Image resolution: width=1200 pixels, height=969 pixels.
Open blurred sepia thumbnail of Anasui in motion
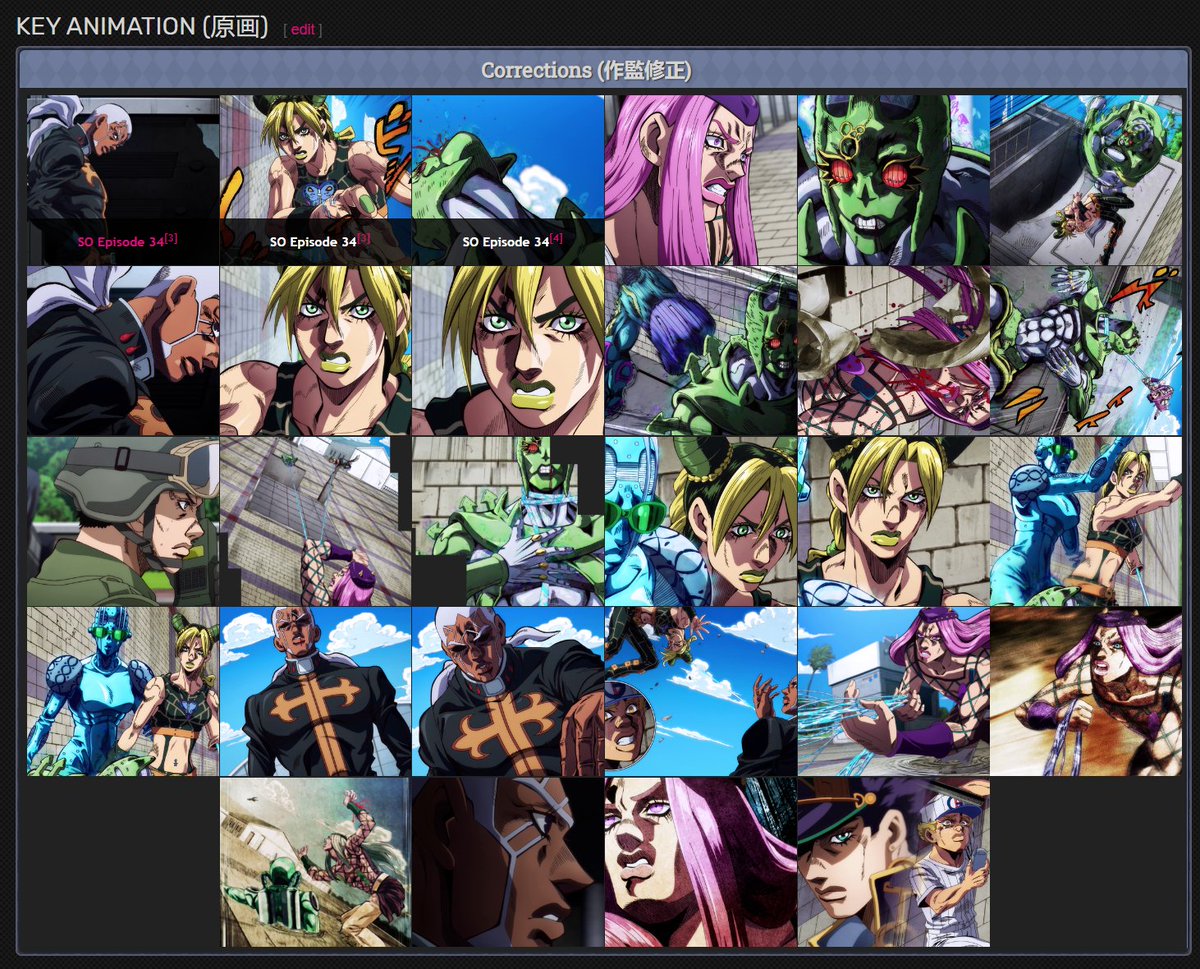pos(1086,692)
